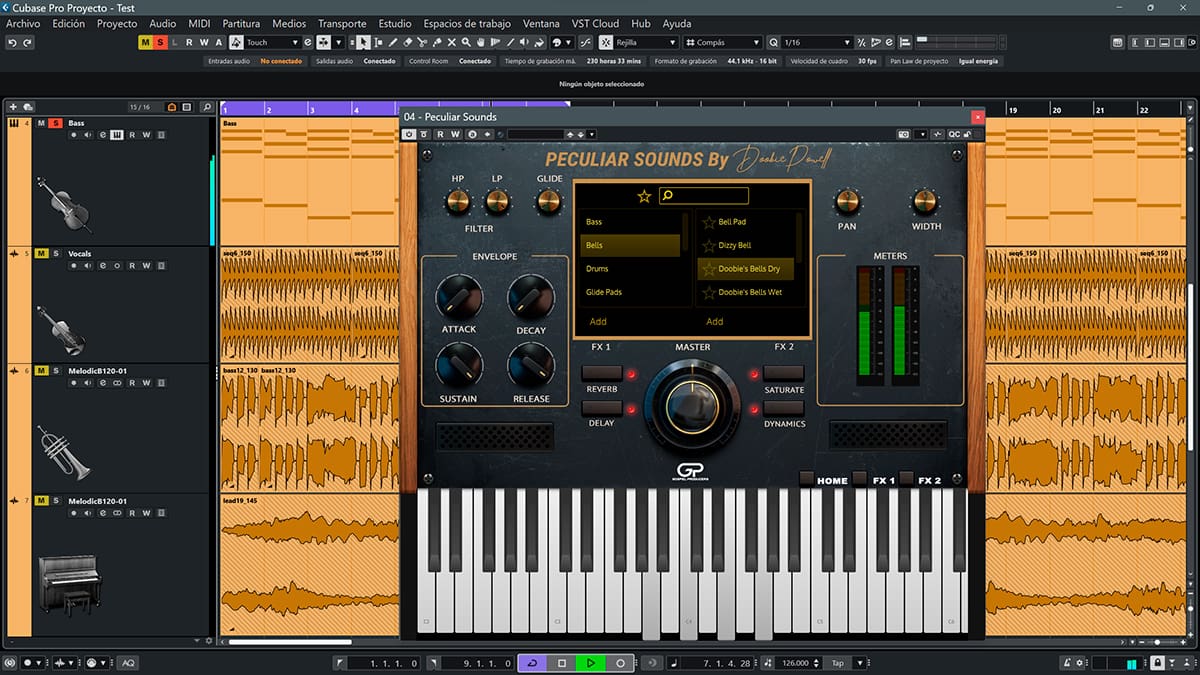Click Add under the category list
Viewport: 1200px width, 675px height.
click(598, 322)
